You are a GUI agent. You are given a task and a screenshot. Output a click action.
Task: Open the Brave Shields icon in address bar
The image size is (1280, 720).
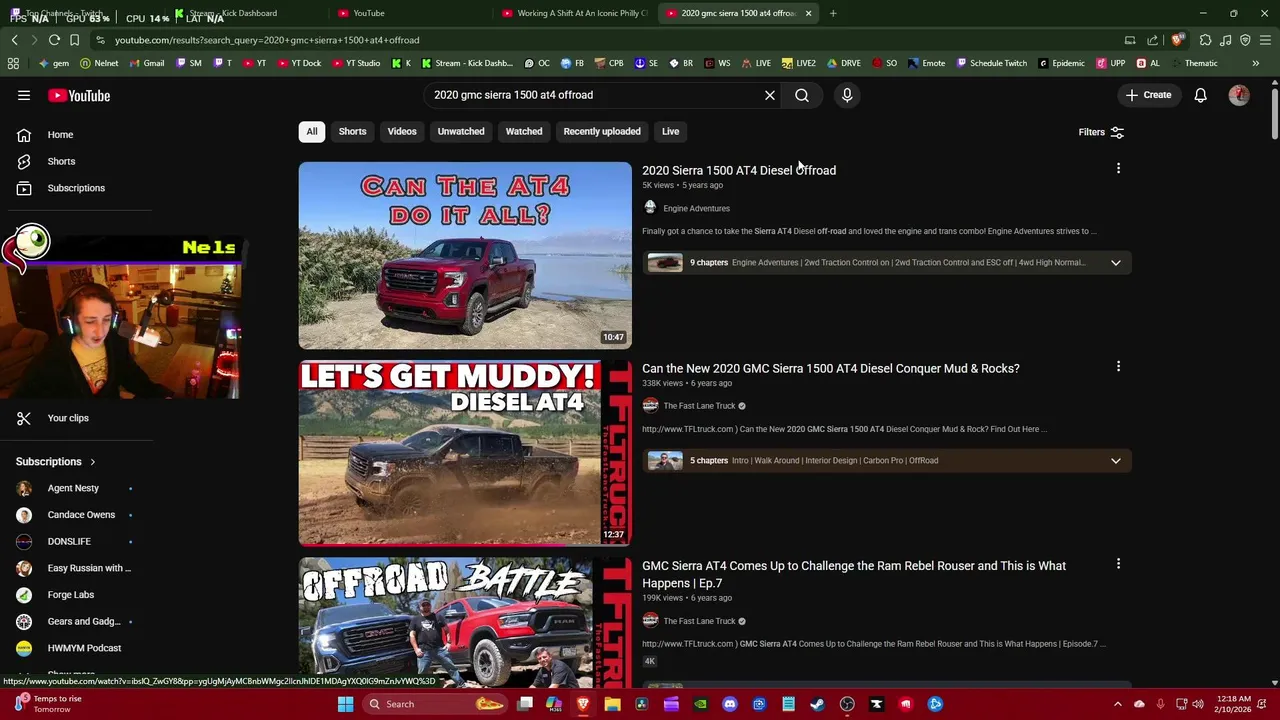(1177, 40)
